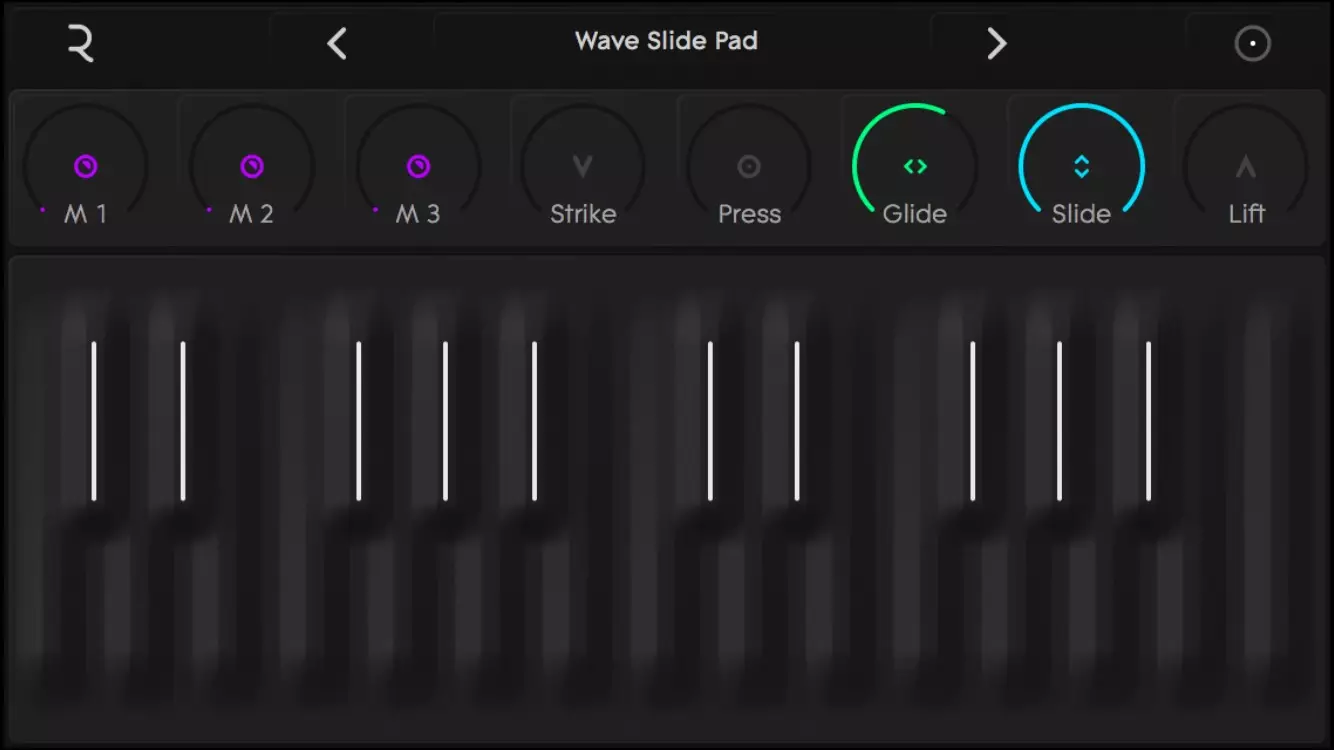Select the M 2 macro knob
The width and height of the screenshot is (1334, 750).
[x=252, y=167]
